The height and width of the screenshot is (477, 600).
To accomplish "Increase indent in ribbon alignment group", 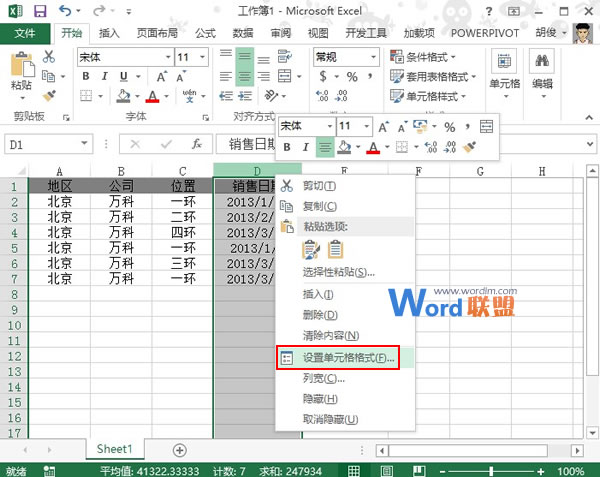I will 245,96.
